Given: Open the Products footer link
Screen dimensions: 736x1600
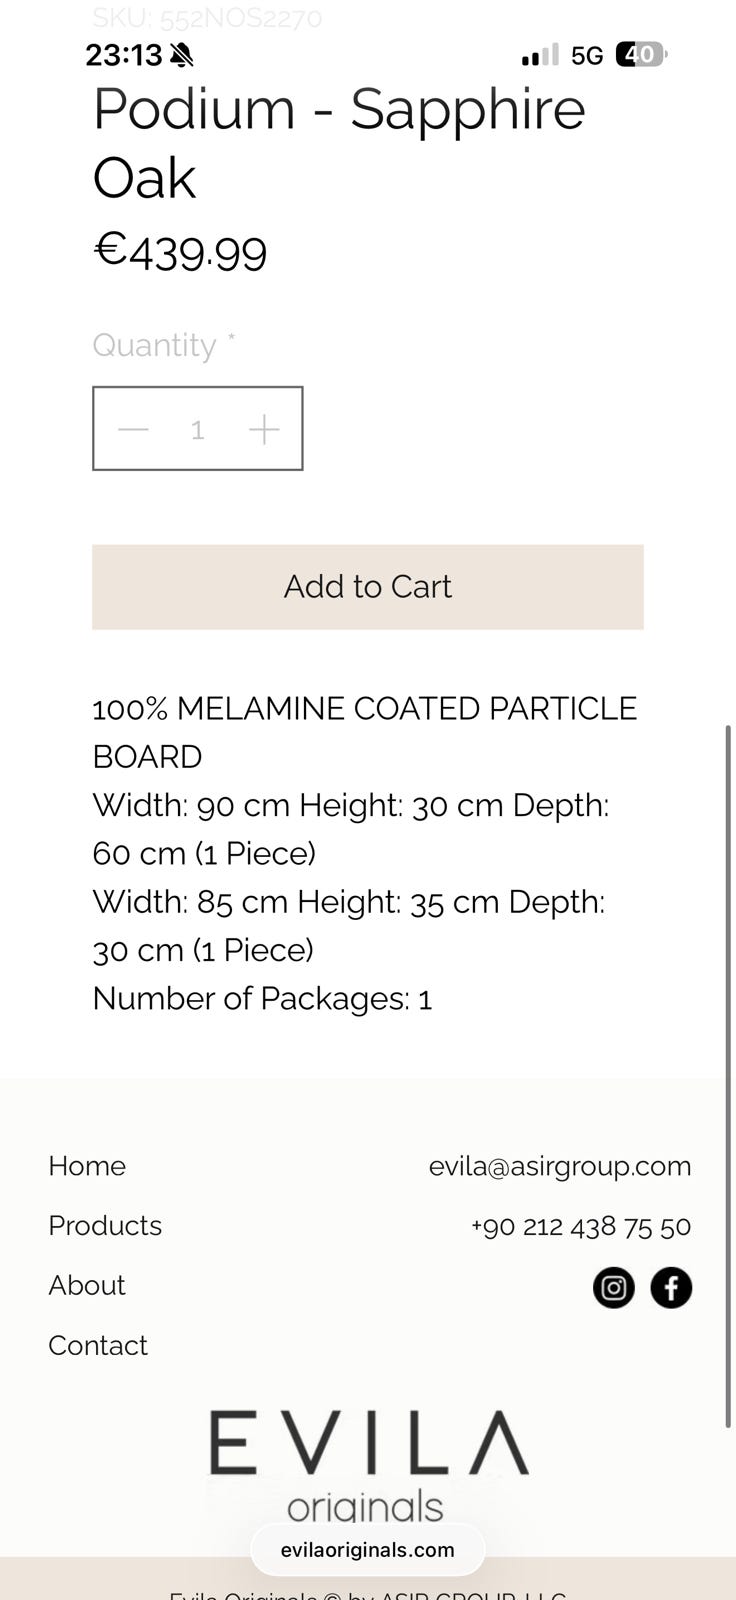Looking at the screenshot, I should pos(105,1226).
